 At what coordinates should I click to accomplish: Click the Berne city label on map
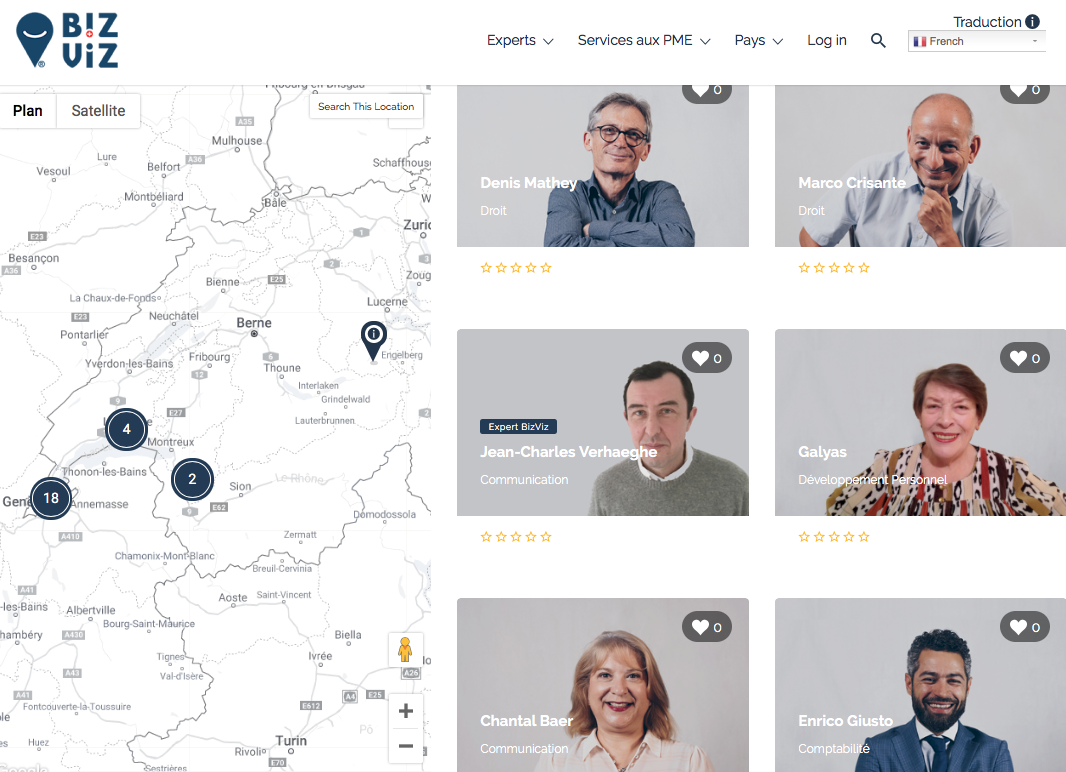pos(254,323)
